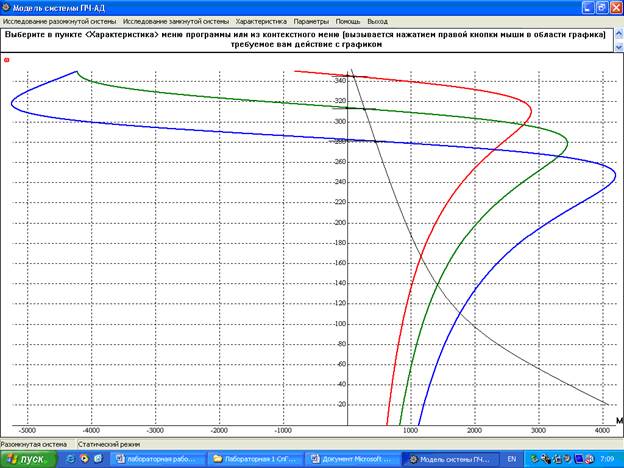Click the x-axis label '-5000'
The width and height of the screenshot is (624, 468).
click(x=27, y=431)
